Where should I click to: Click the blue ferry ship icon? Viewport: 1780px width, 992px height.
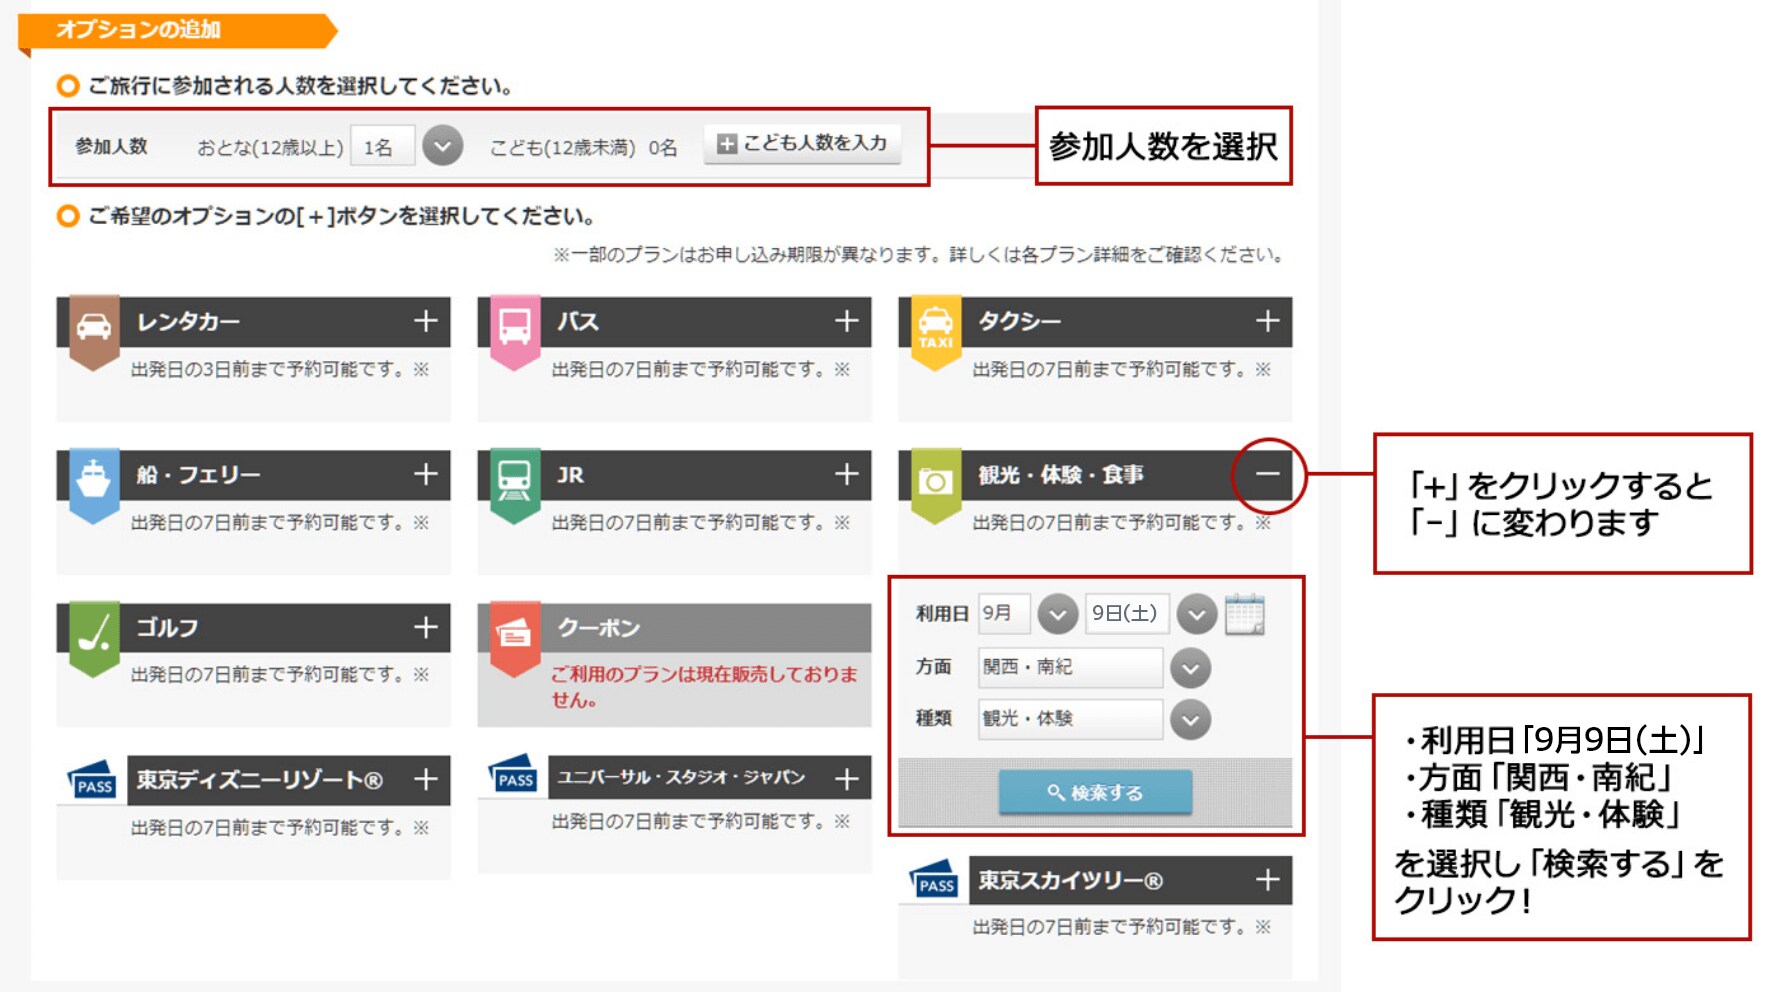[x=94, y=480]
